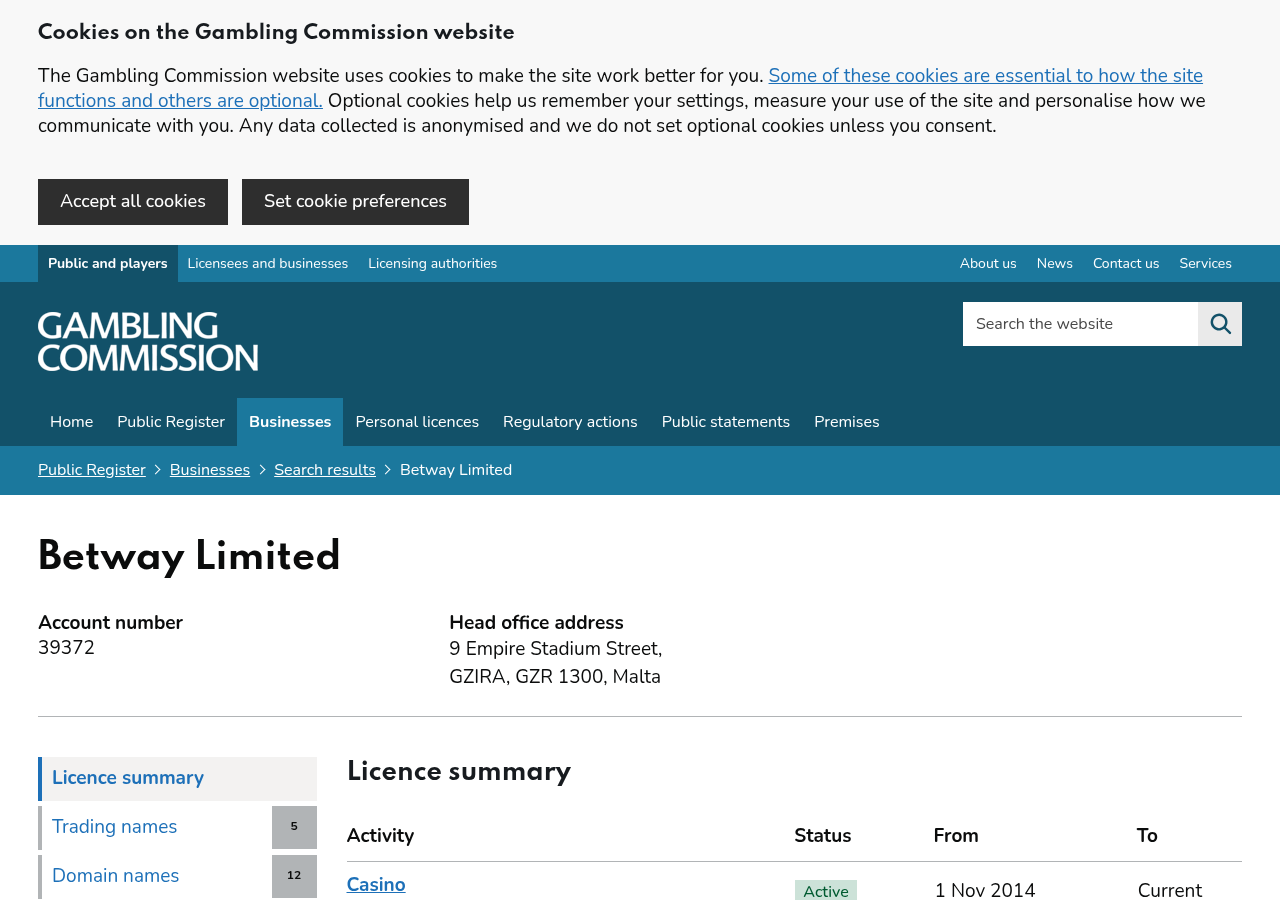Switch to Licensees and businesses
Screen dimensions: 1280x900
coord(268,264)
